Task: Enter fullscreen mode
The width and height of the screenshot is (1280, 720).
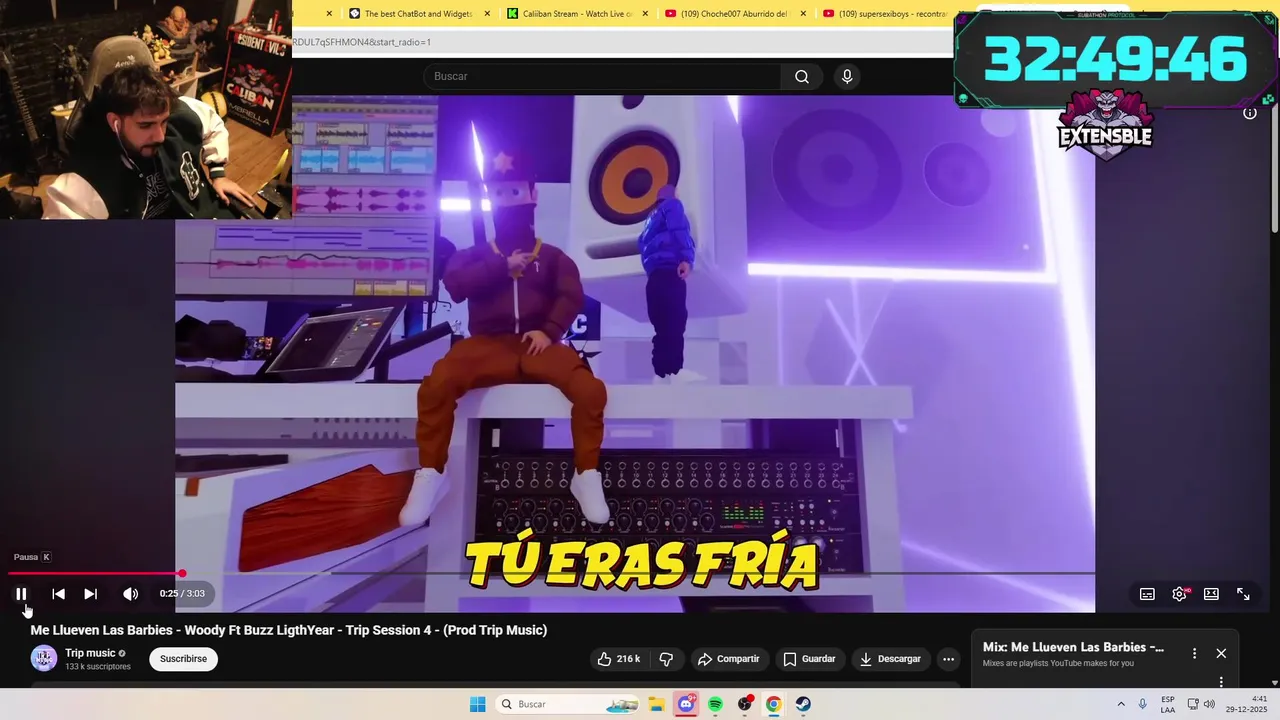Action: tap(1243, 594)
